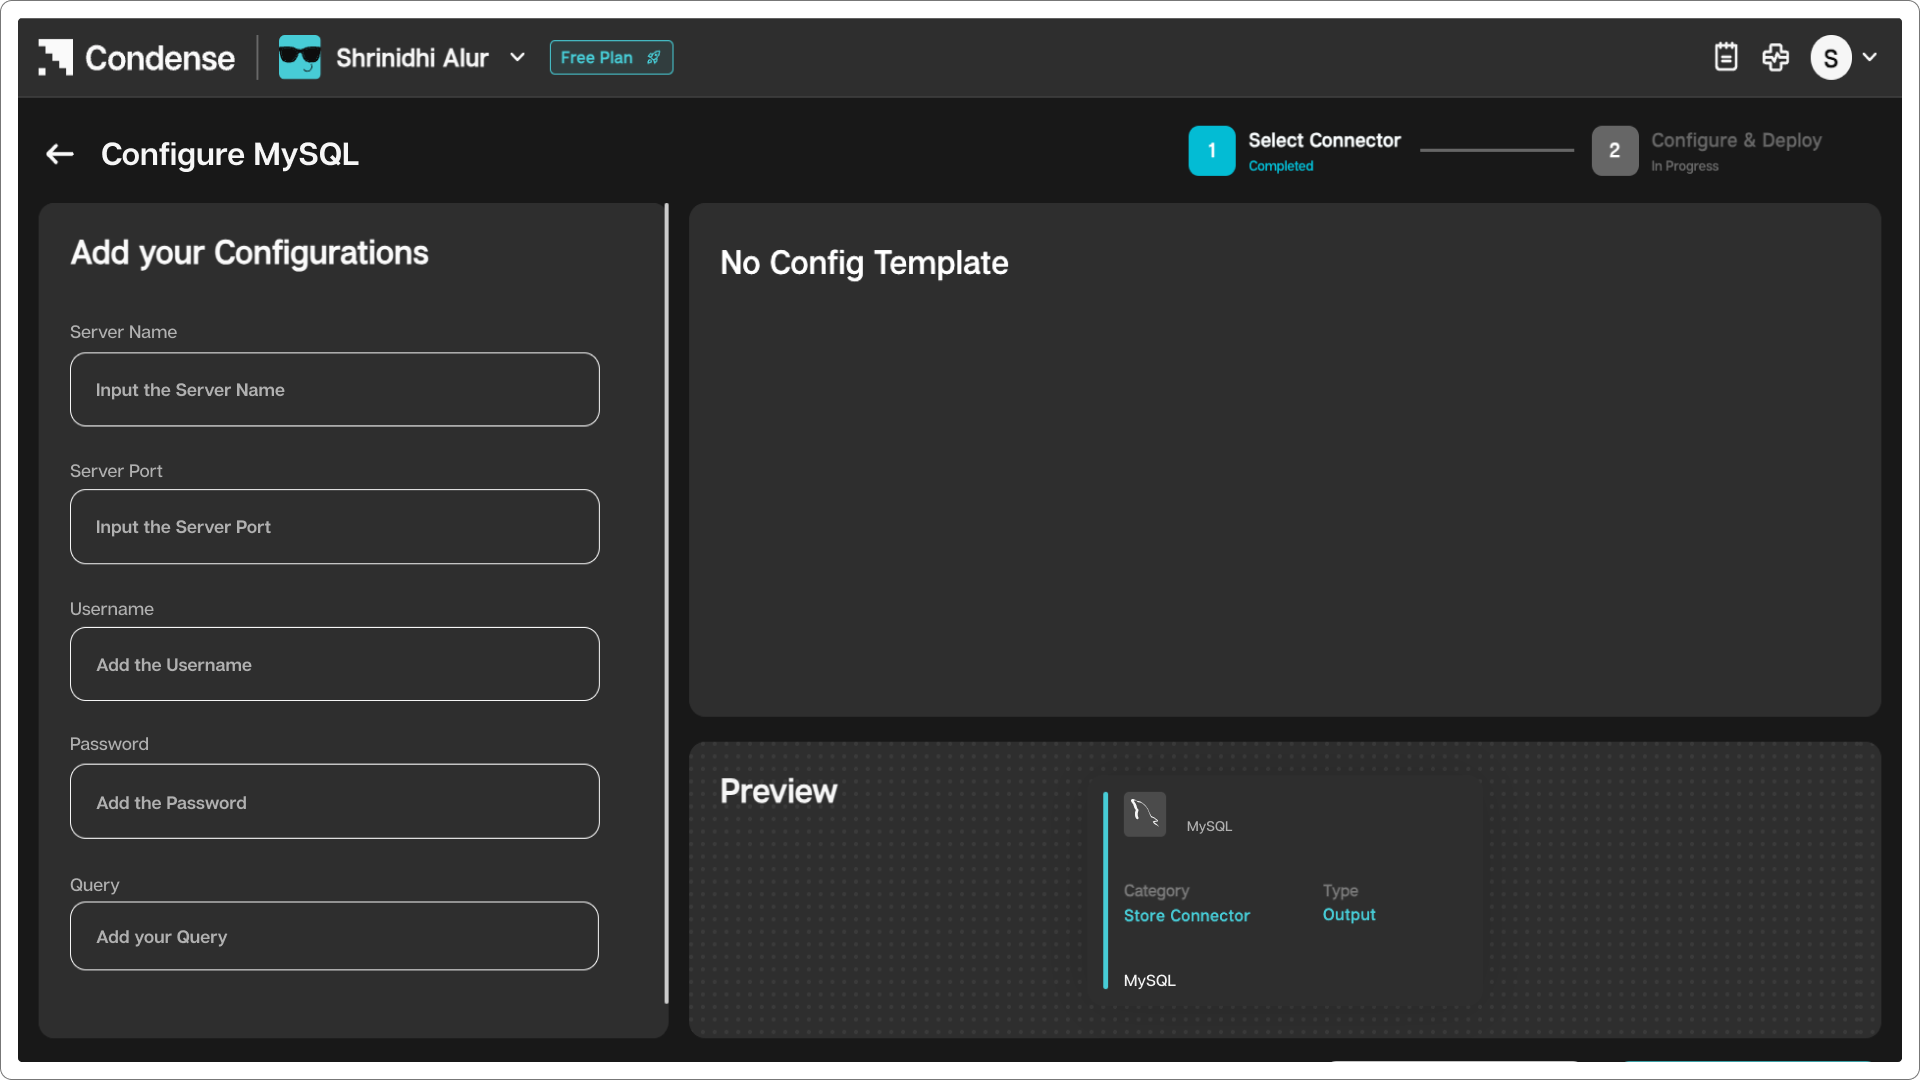Click the No Config Template heading
The width and height of the screenshot is (1920, 1080).
864,262
